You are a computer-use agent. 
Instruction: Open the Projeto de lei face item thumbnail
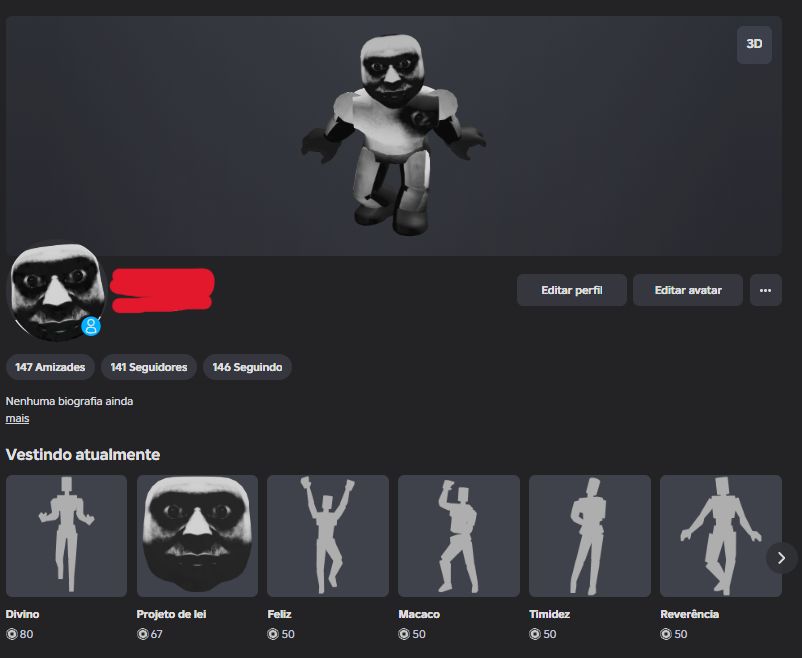point(197,536)
